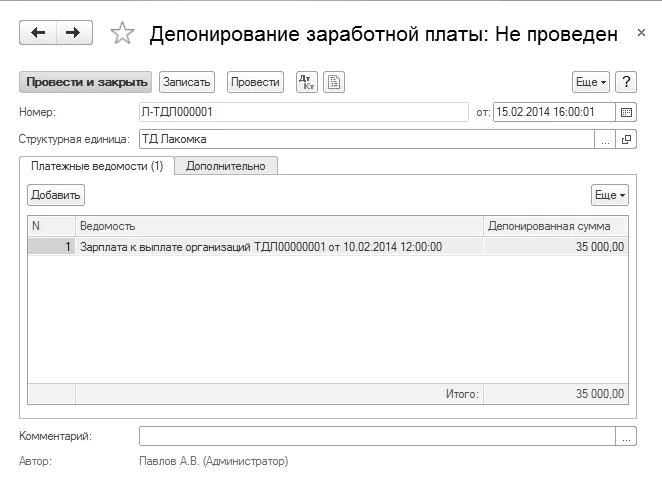Focus the Номер input field
This screenshot has width=662, height=482.
[x=304, y=112]
